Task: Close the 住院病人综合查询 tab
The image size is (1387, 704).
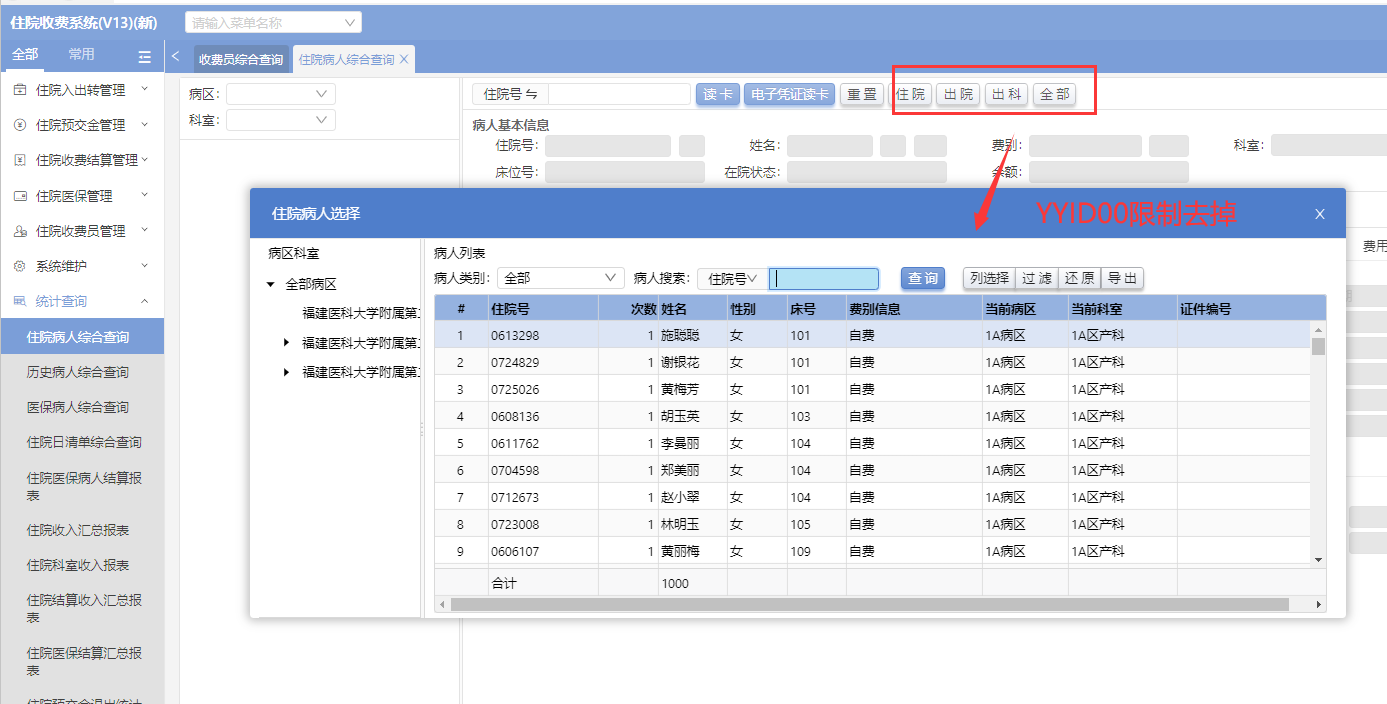Action: tap(404, 59)
